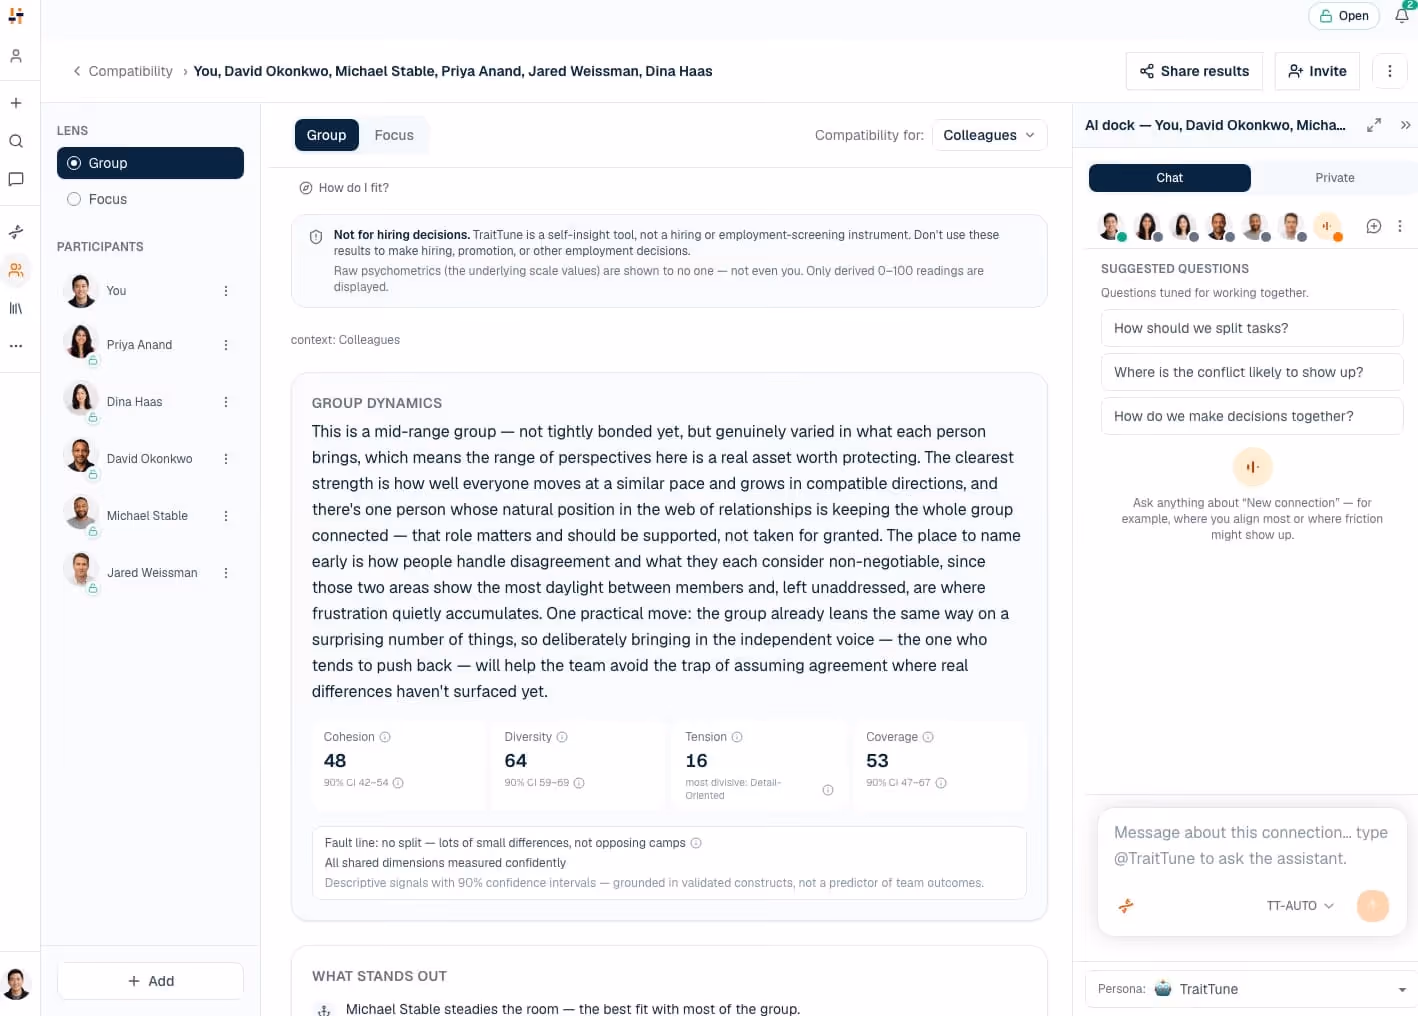Open the TT-AUTO model dropdown

pyautogui.click(x=1300, y=906)
